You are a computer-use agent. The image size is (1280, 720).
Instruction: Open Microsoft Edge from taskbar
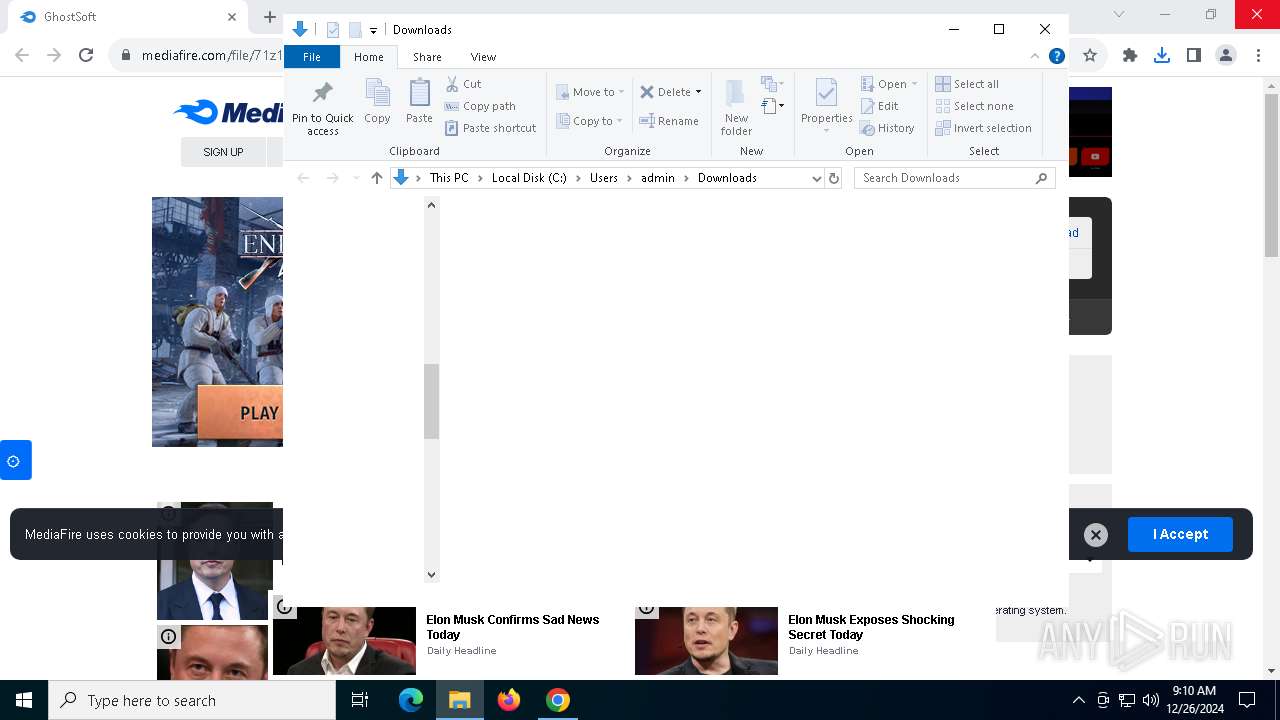tap(411, 700)
